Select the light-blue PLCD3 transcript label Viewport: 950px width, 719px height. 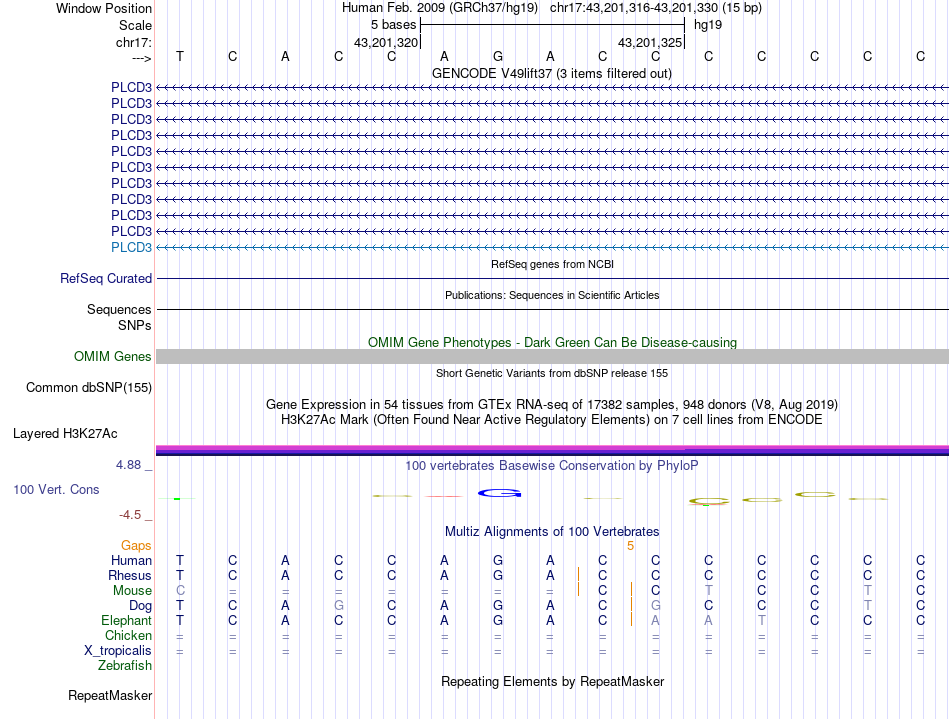pos(131,247)
